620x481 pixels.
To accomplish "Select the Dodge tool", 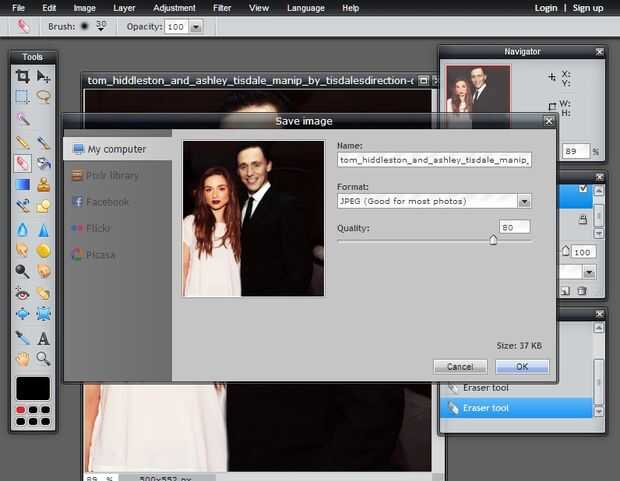I will (x=23, y=271).
